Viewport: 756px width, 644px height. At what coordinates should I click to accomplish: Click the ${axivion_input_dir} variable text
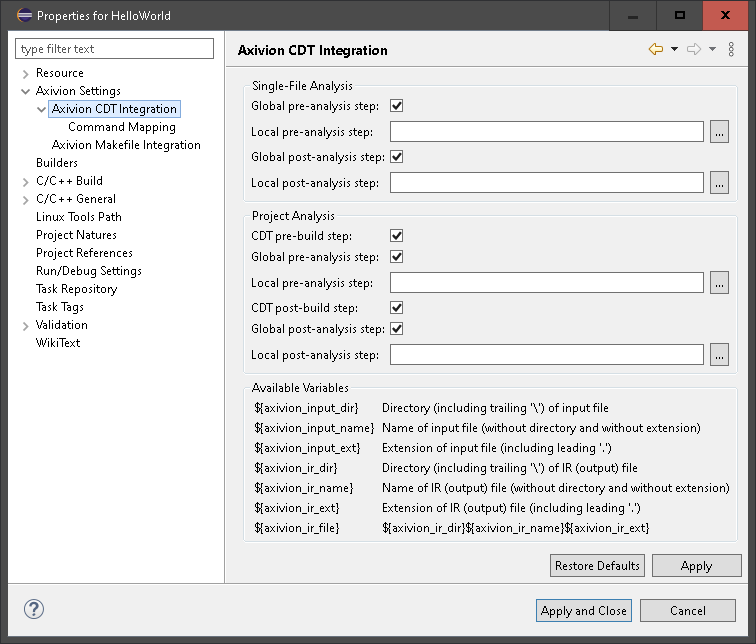[306, 408]
